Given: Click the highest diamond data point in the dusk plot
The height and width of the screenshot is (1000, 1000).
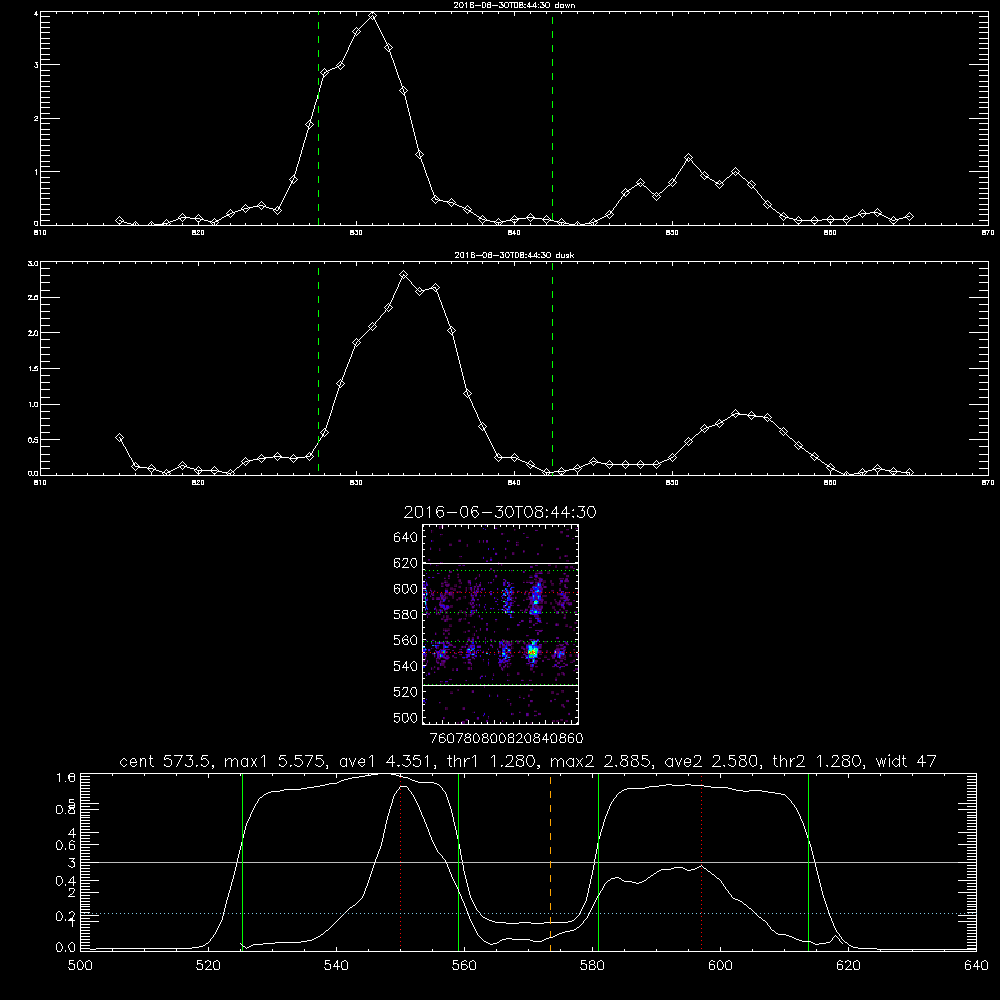Looking at the screenshot, I should tap(404, 275).
